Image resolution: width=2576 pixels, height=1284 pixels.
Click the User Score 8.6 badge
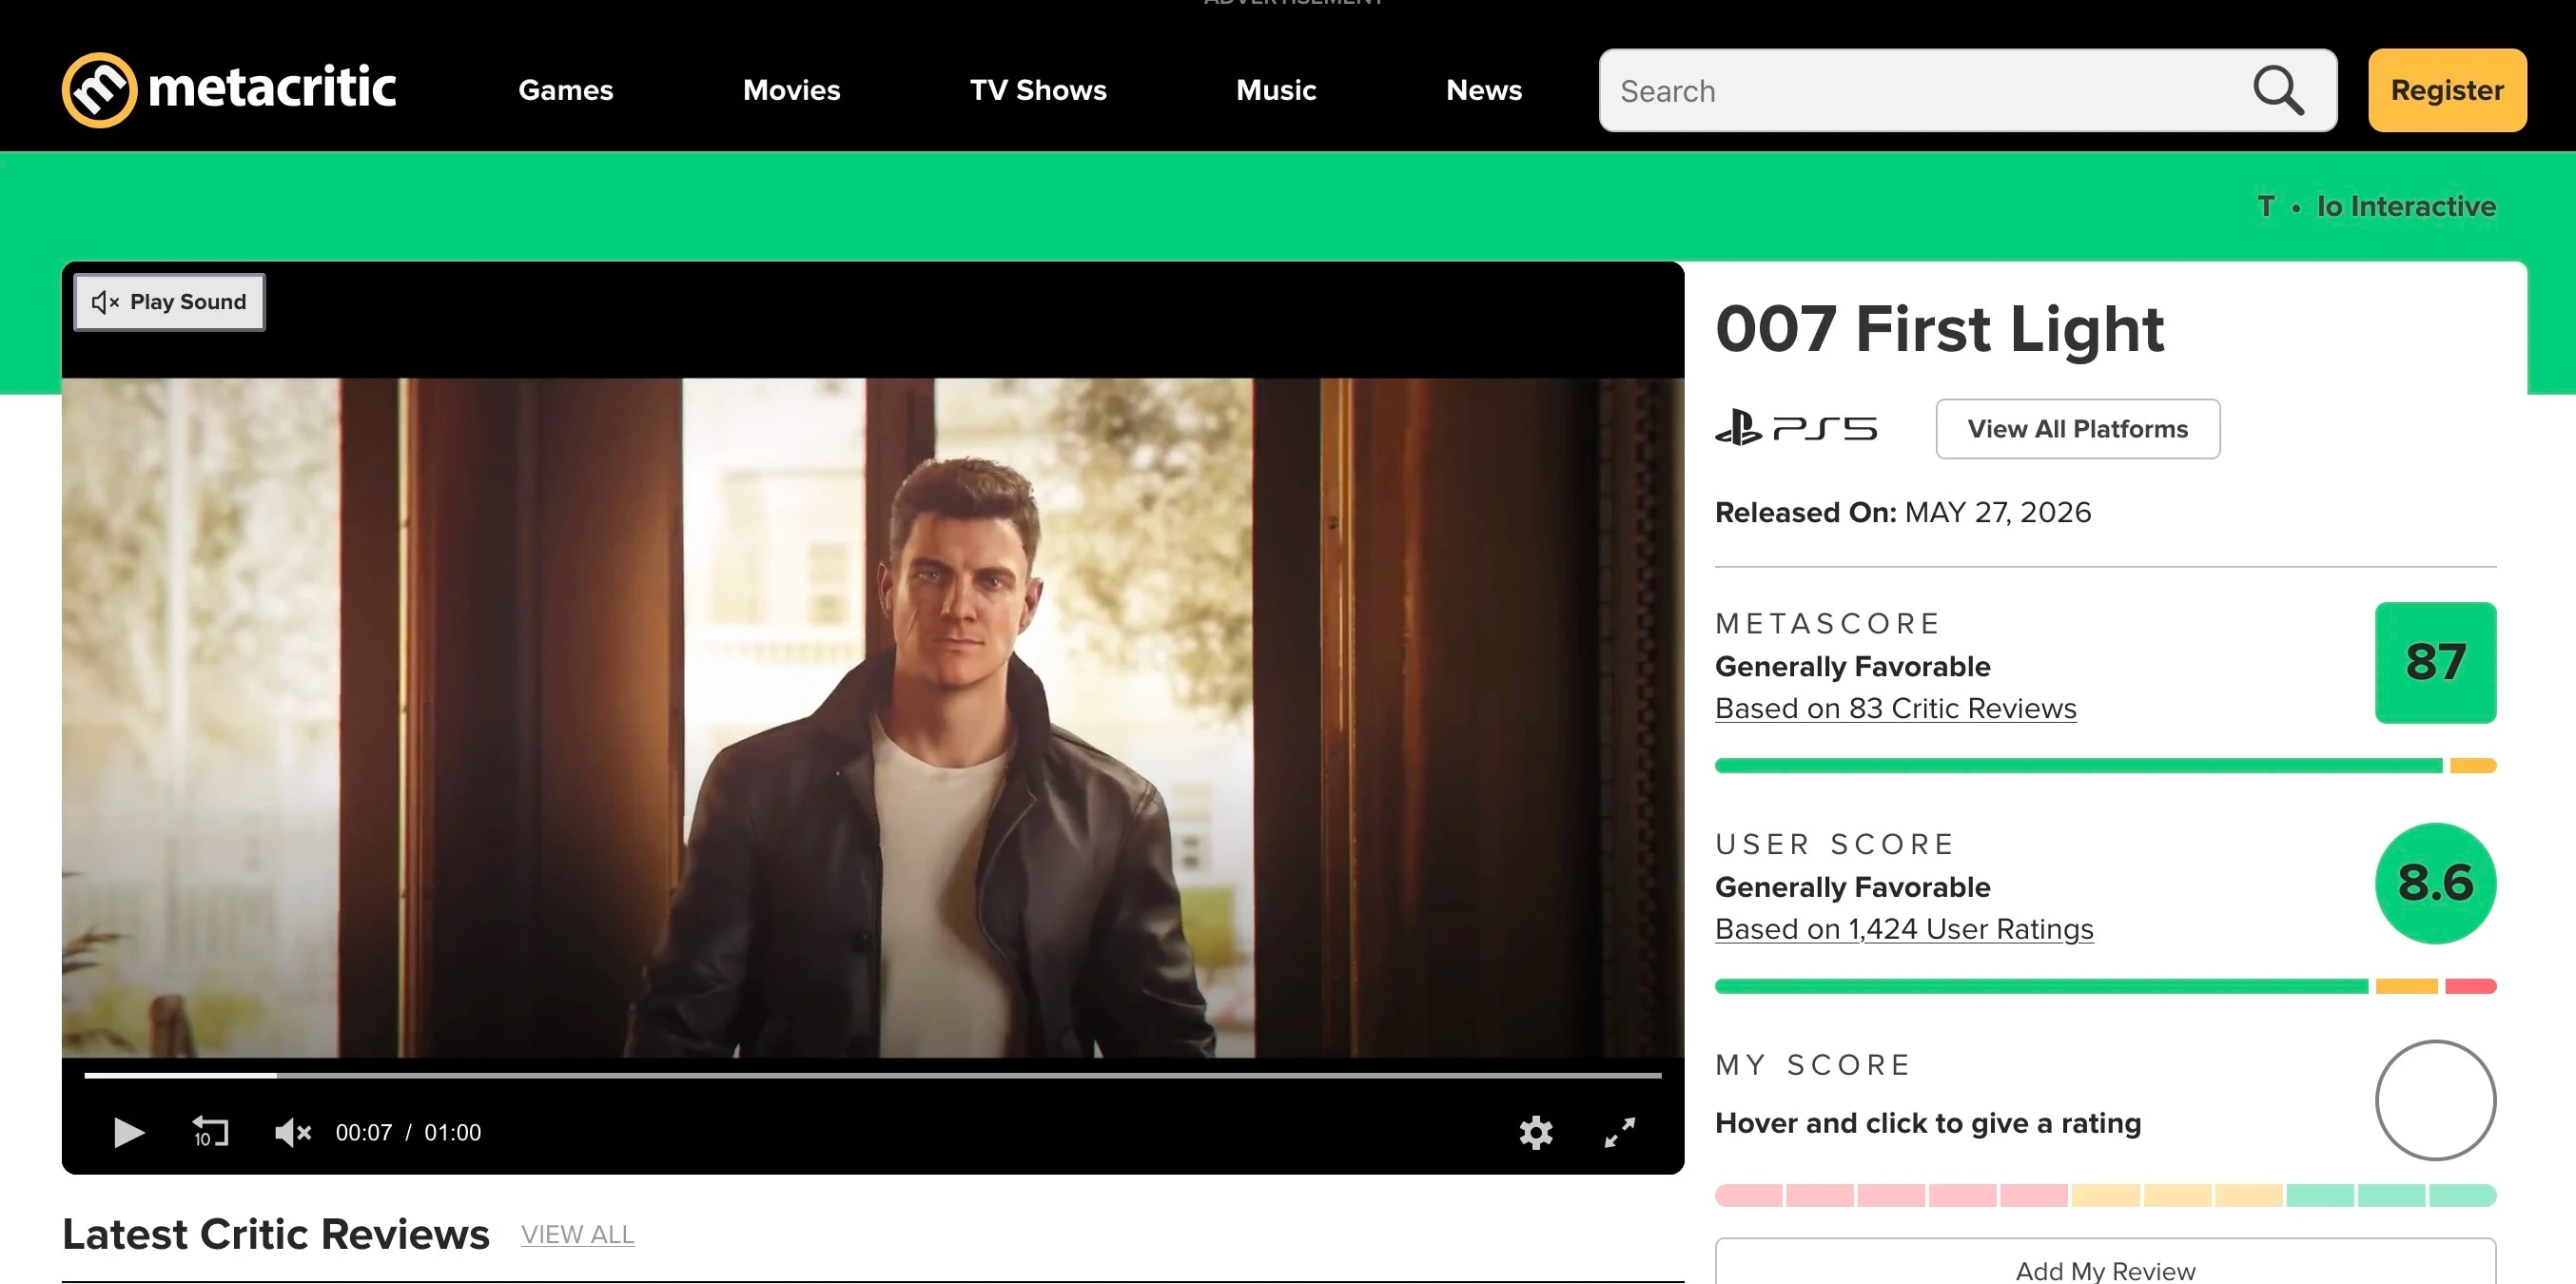pyautogui.click(x=2435, y=883)
